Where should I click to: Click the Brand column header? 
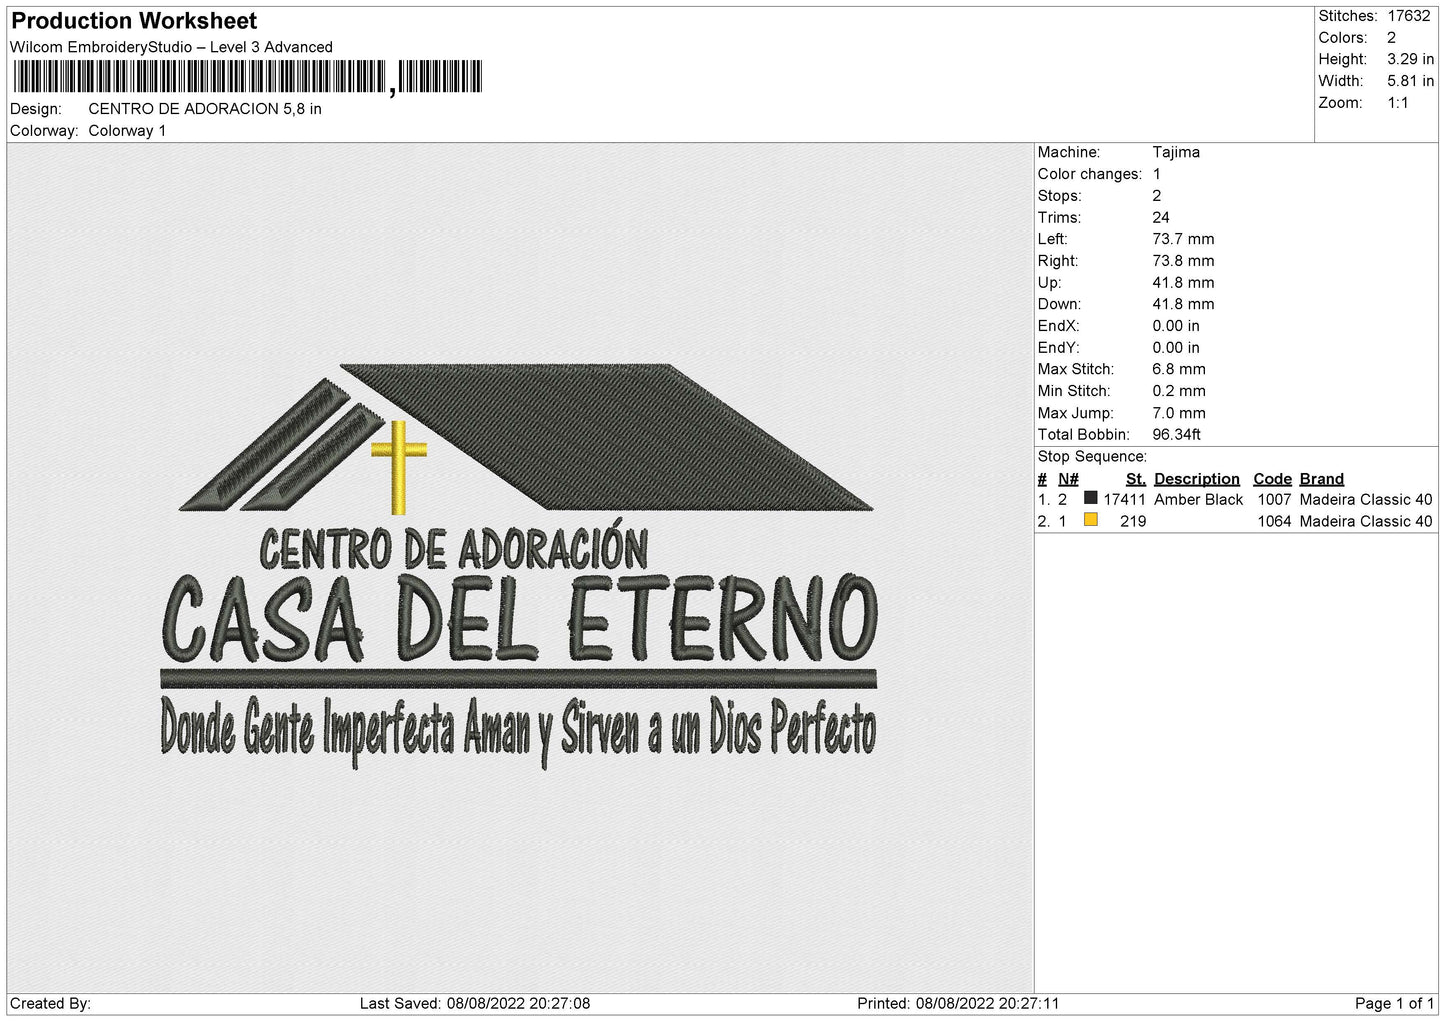tap(1322, 479)
